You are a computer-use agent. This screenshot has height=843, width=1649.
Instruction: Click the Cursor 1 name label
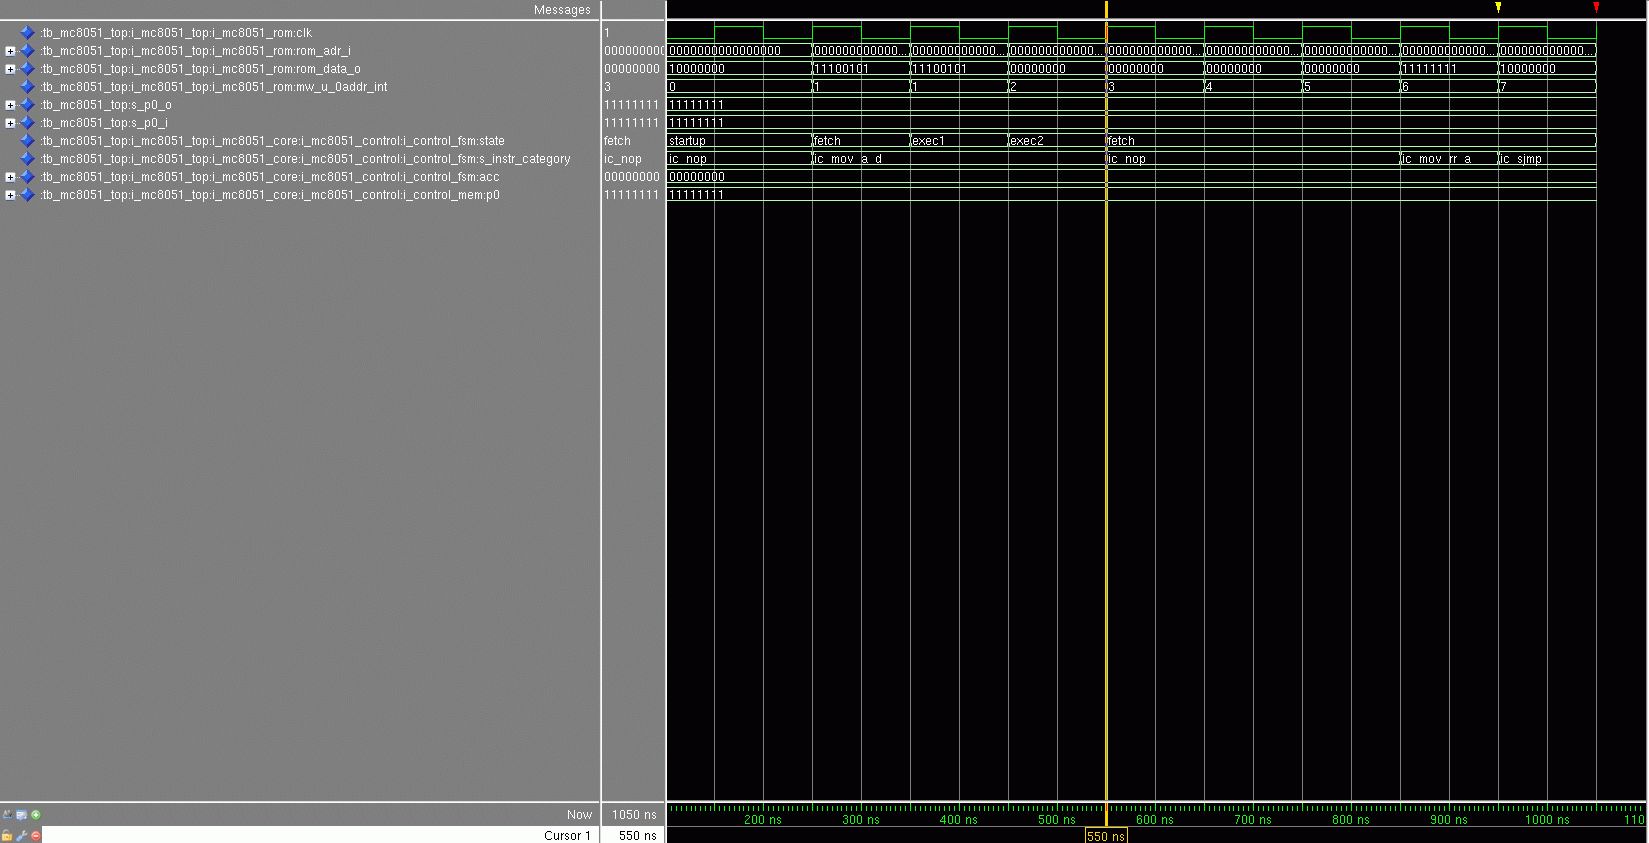pyautogui.click(x=567, y=836)
